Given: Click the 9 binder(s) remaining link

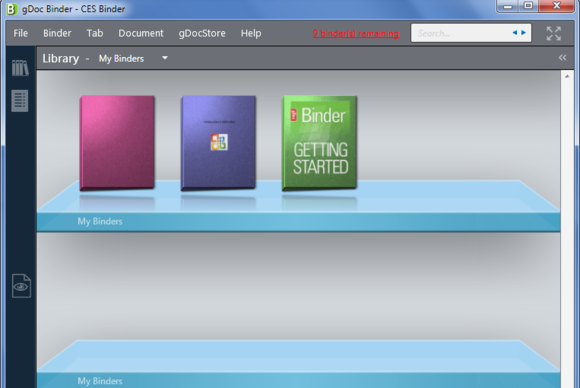Looking at the screenshot, I should click(356, 34).
